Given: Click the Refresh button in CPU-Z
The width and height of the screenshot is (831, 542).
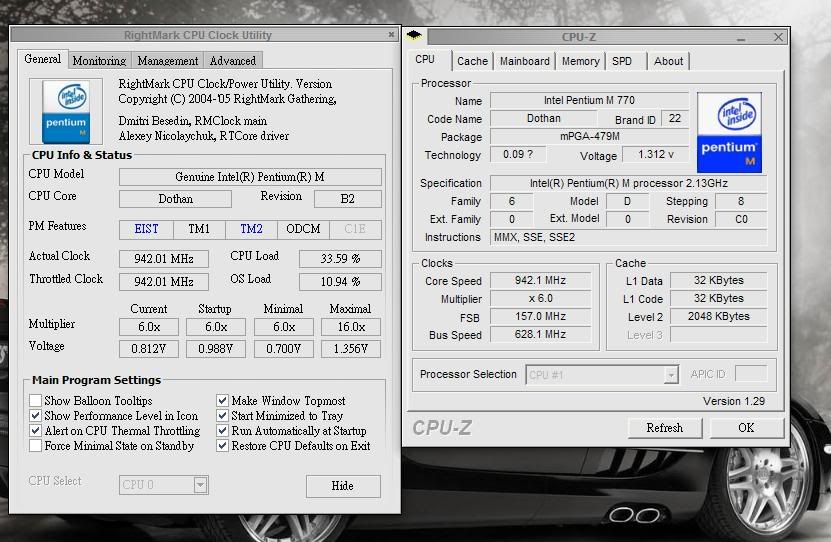Looking at the screenshot, I should point(665,428).
